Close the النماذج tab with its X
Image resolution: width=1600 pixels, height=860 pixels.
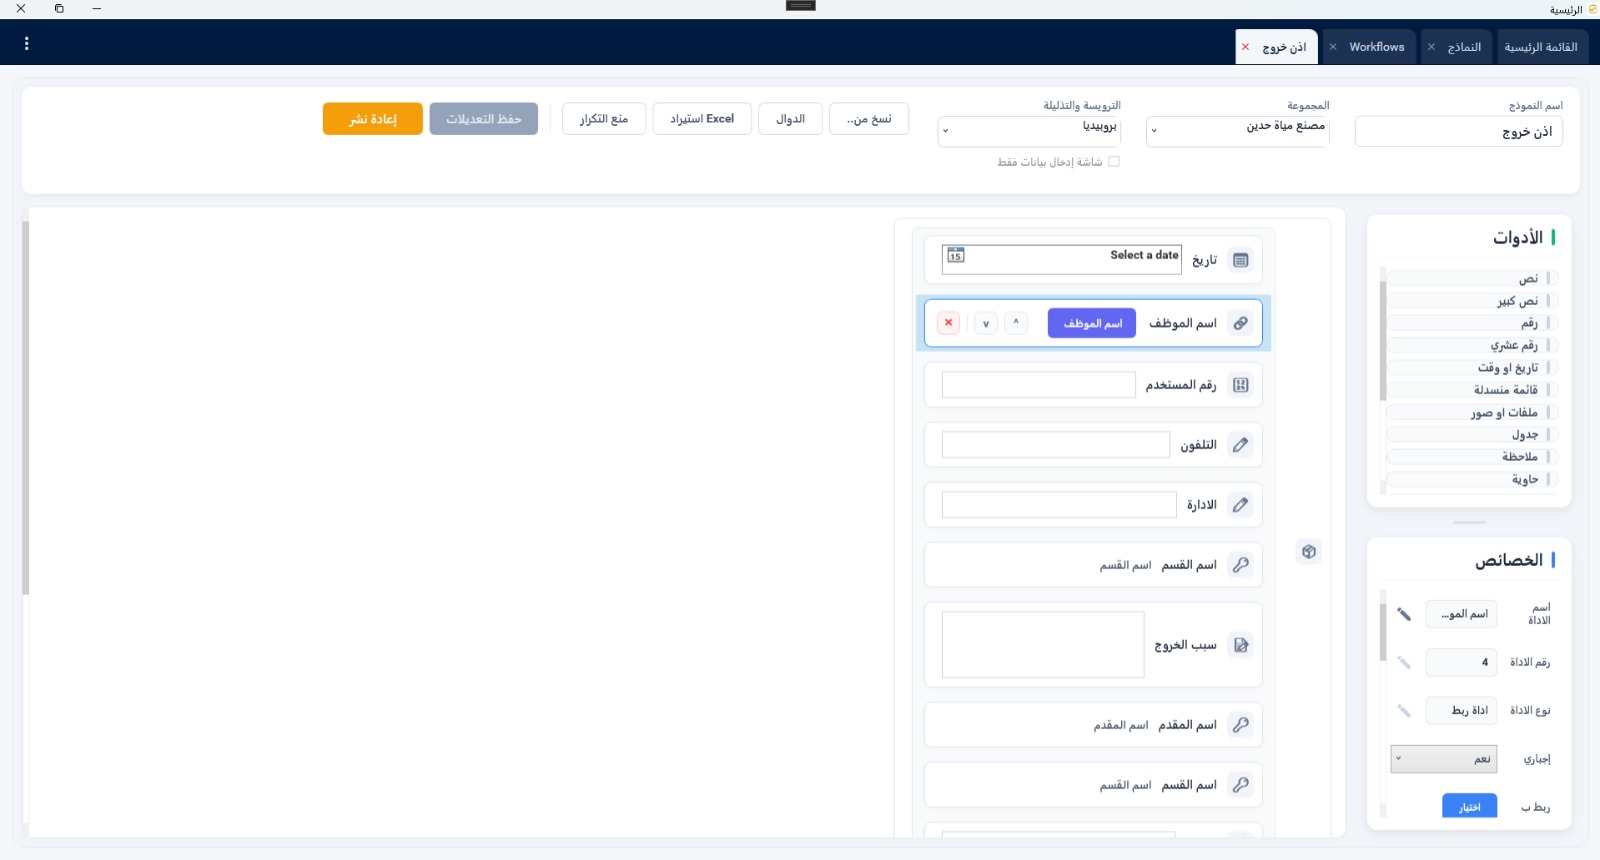[x=1431, y=47]
